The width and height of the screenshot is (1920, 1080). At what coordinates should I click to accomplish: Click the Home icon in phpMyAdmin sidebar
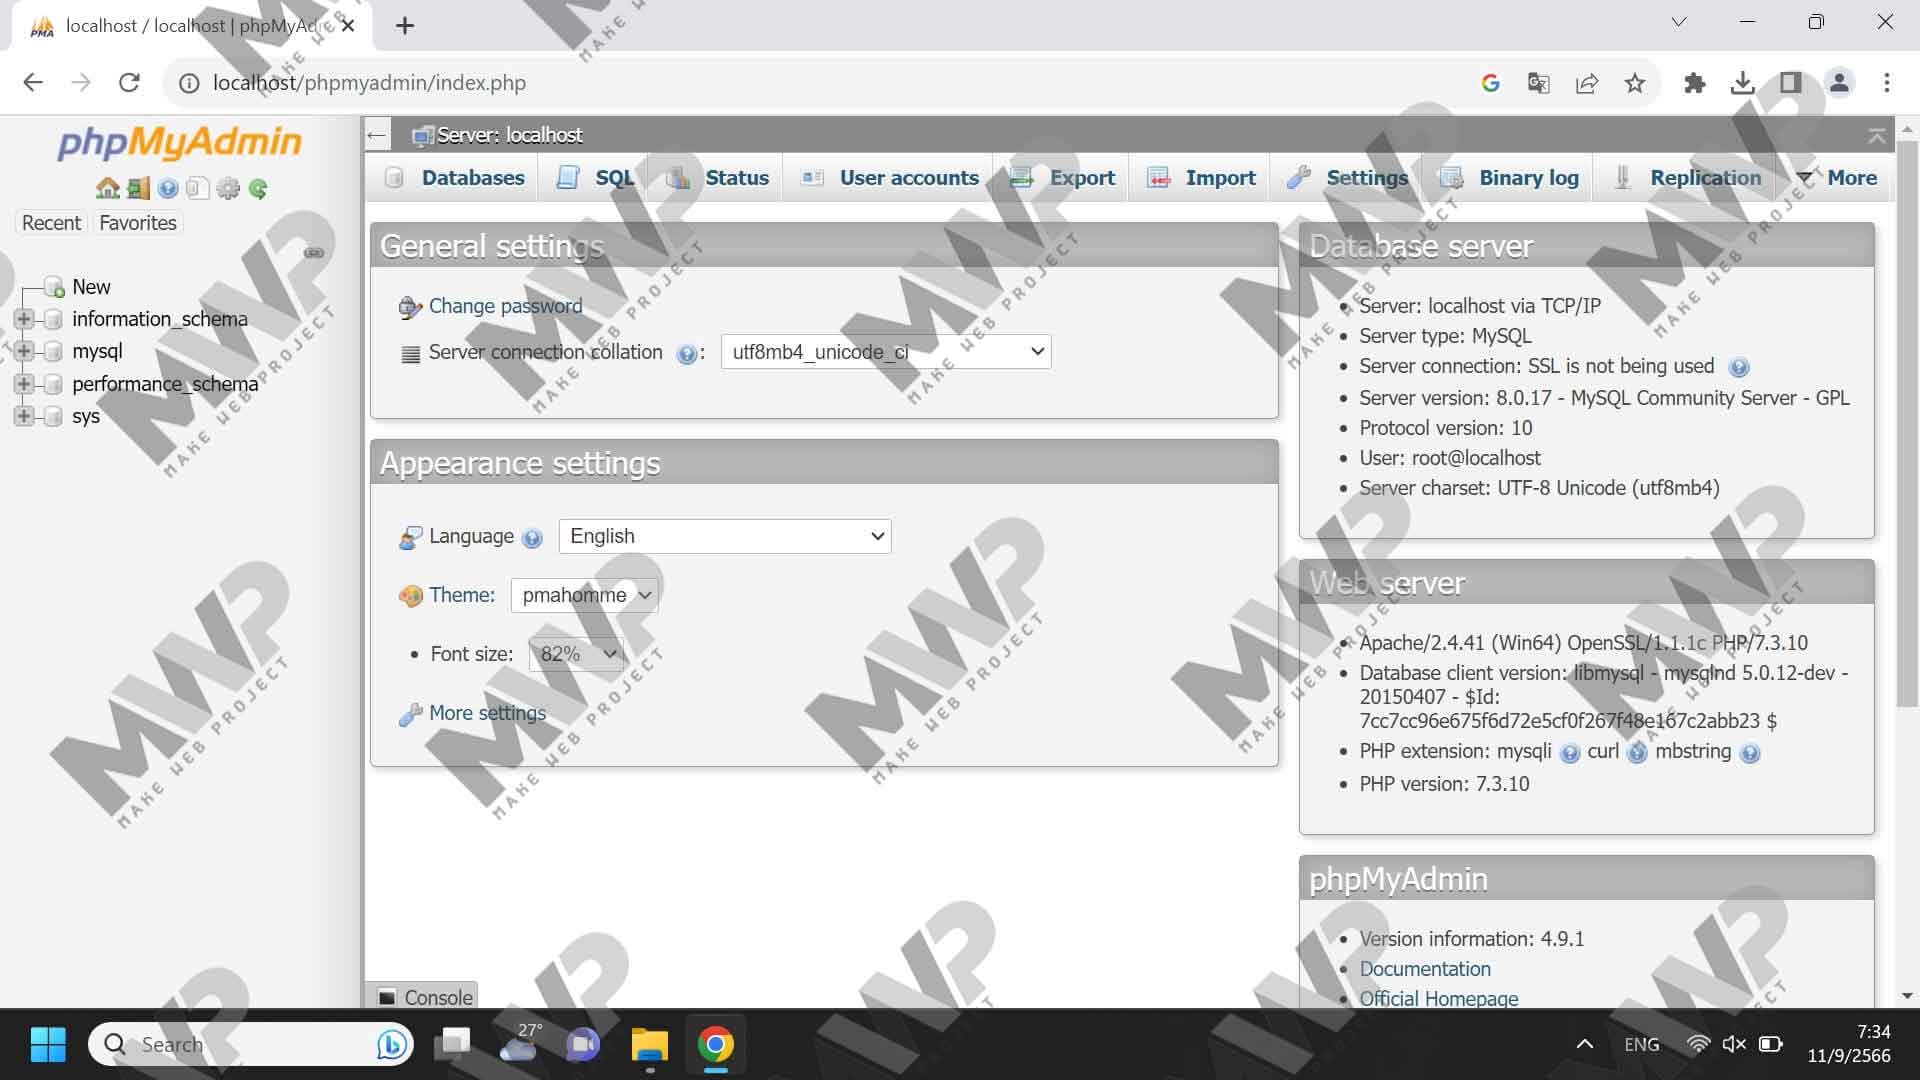(x=107, y=188)
